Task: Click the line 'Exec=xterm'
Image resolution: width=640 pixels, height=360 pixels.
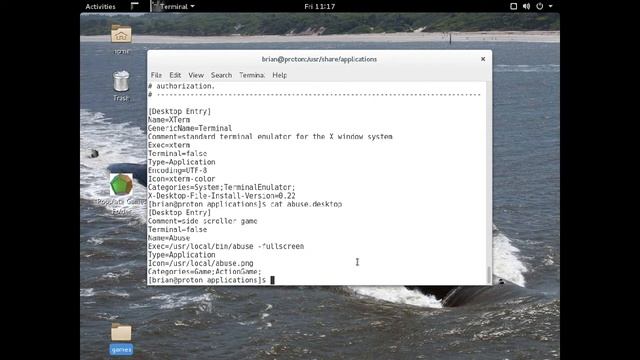Action: pyautogui.click(x=169, y=145)
